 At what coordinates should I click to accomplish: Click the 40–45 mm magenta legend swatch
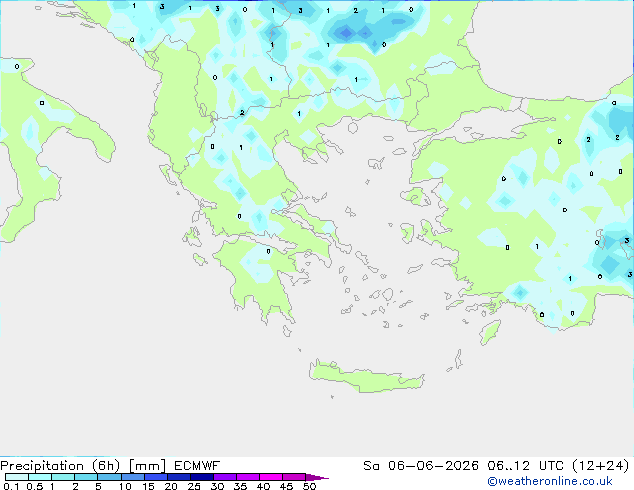[x=271, y=477]
